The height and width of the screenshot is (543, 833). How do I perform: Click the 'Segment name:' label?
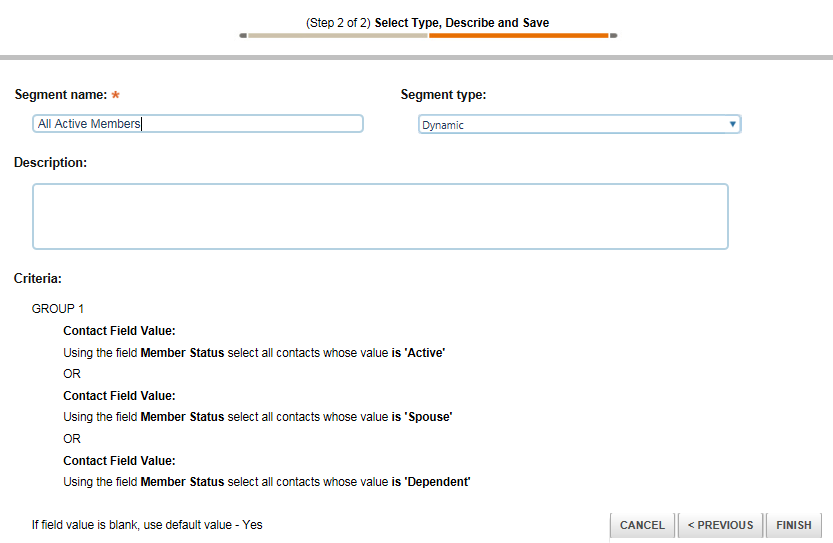click(60, 95)
